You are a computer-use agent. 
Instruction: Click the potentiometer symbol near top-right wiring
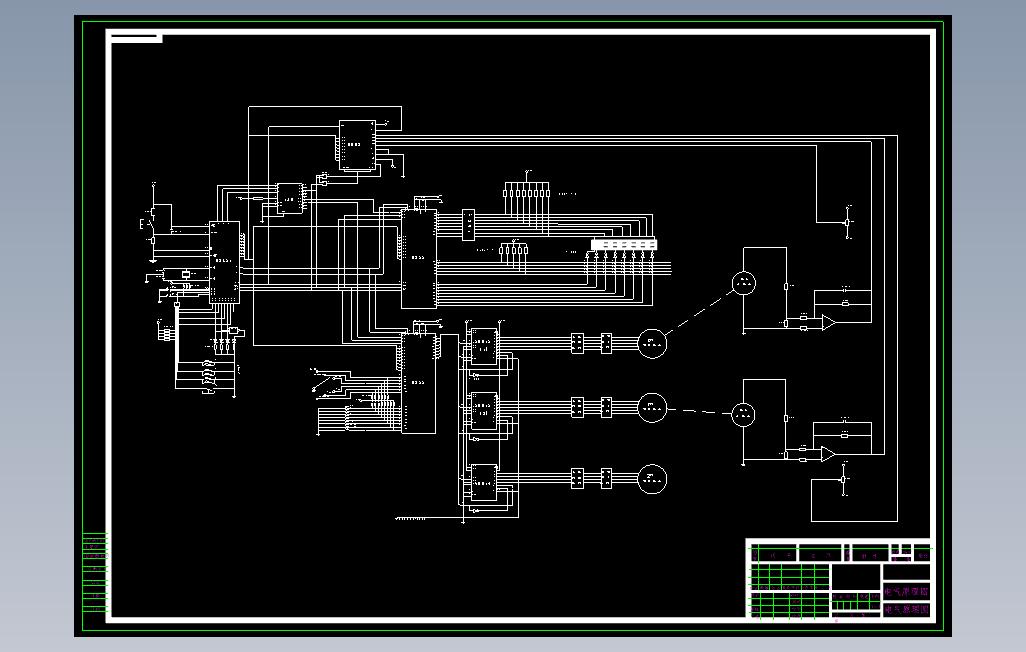848,223
